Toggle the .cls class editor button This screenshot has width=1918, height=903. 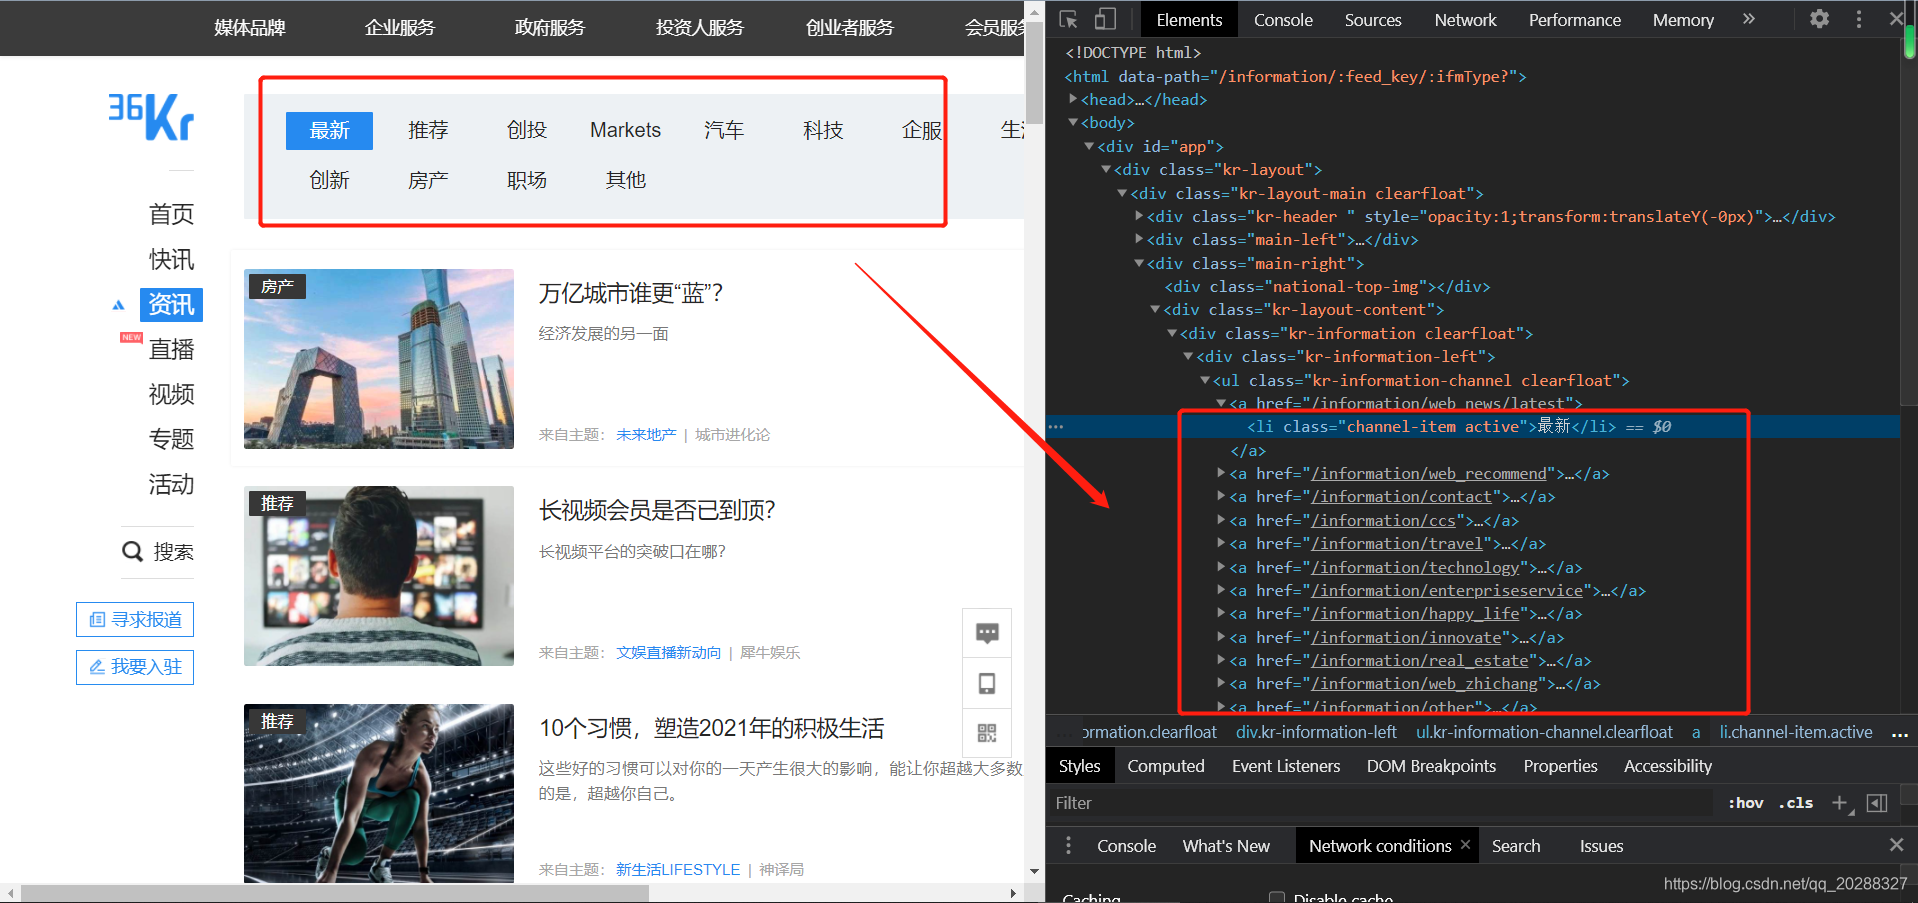pyautogui.click(x=1796, y=802)
